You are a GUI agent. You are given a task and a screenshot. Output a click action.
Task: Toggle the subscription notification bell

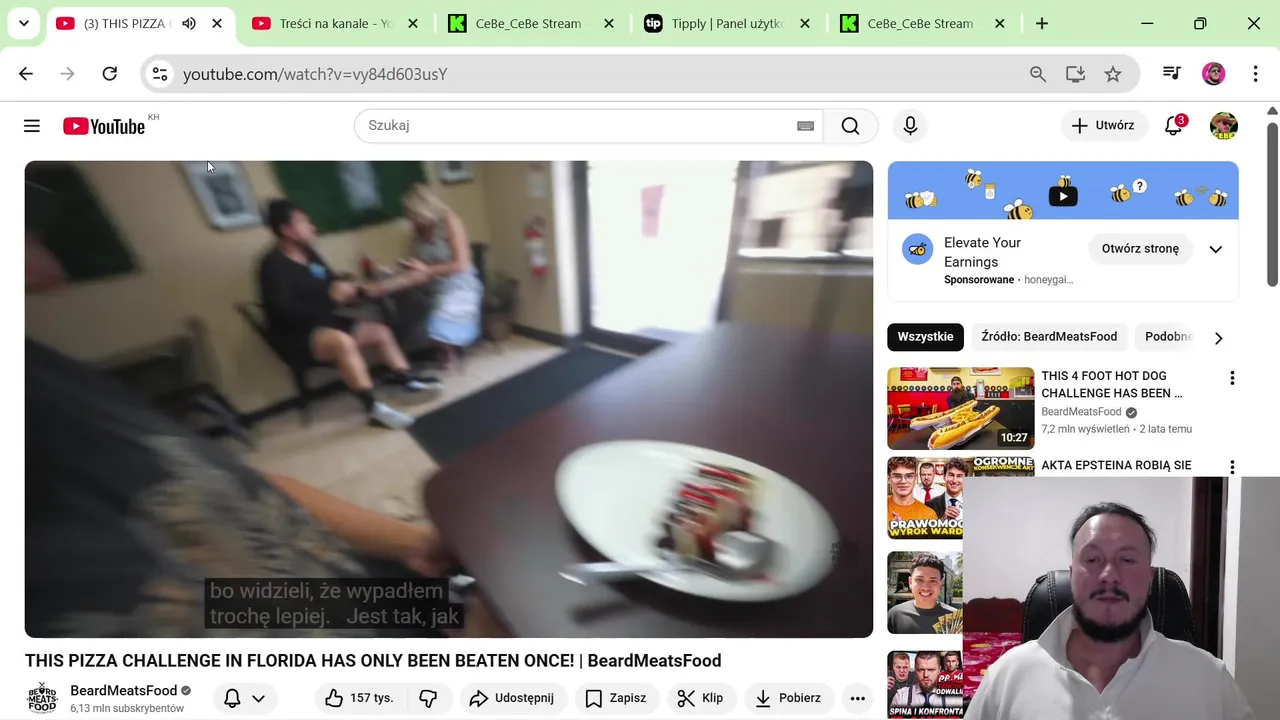point(232,698)
